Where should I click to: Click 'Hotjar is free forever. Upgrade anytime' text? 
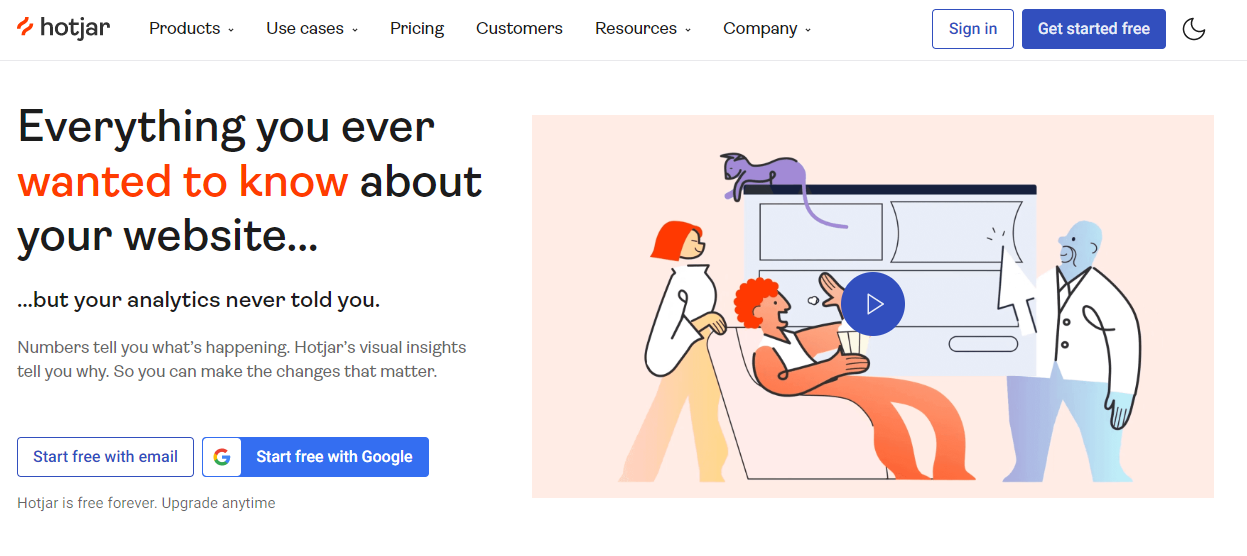[146, 503]
